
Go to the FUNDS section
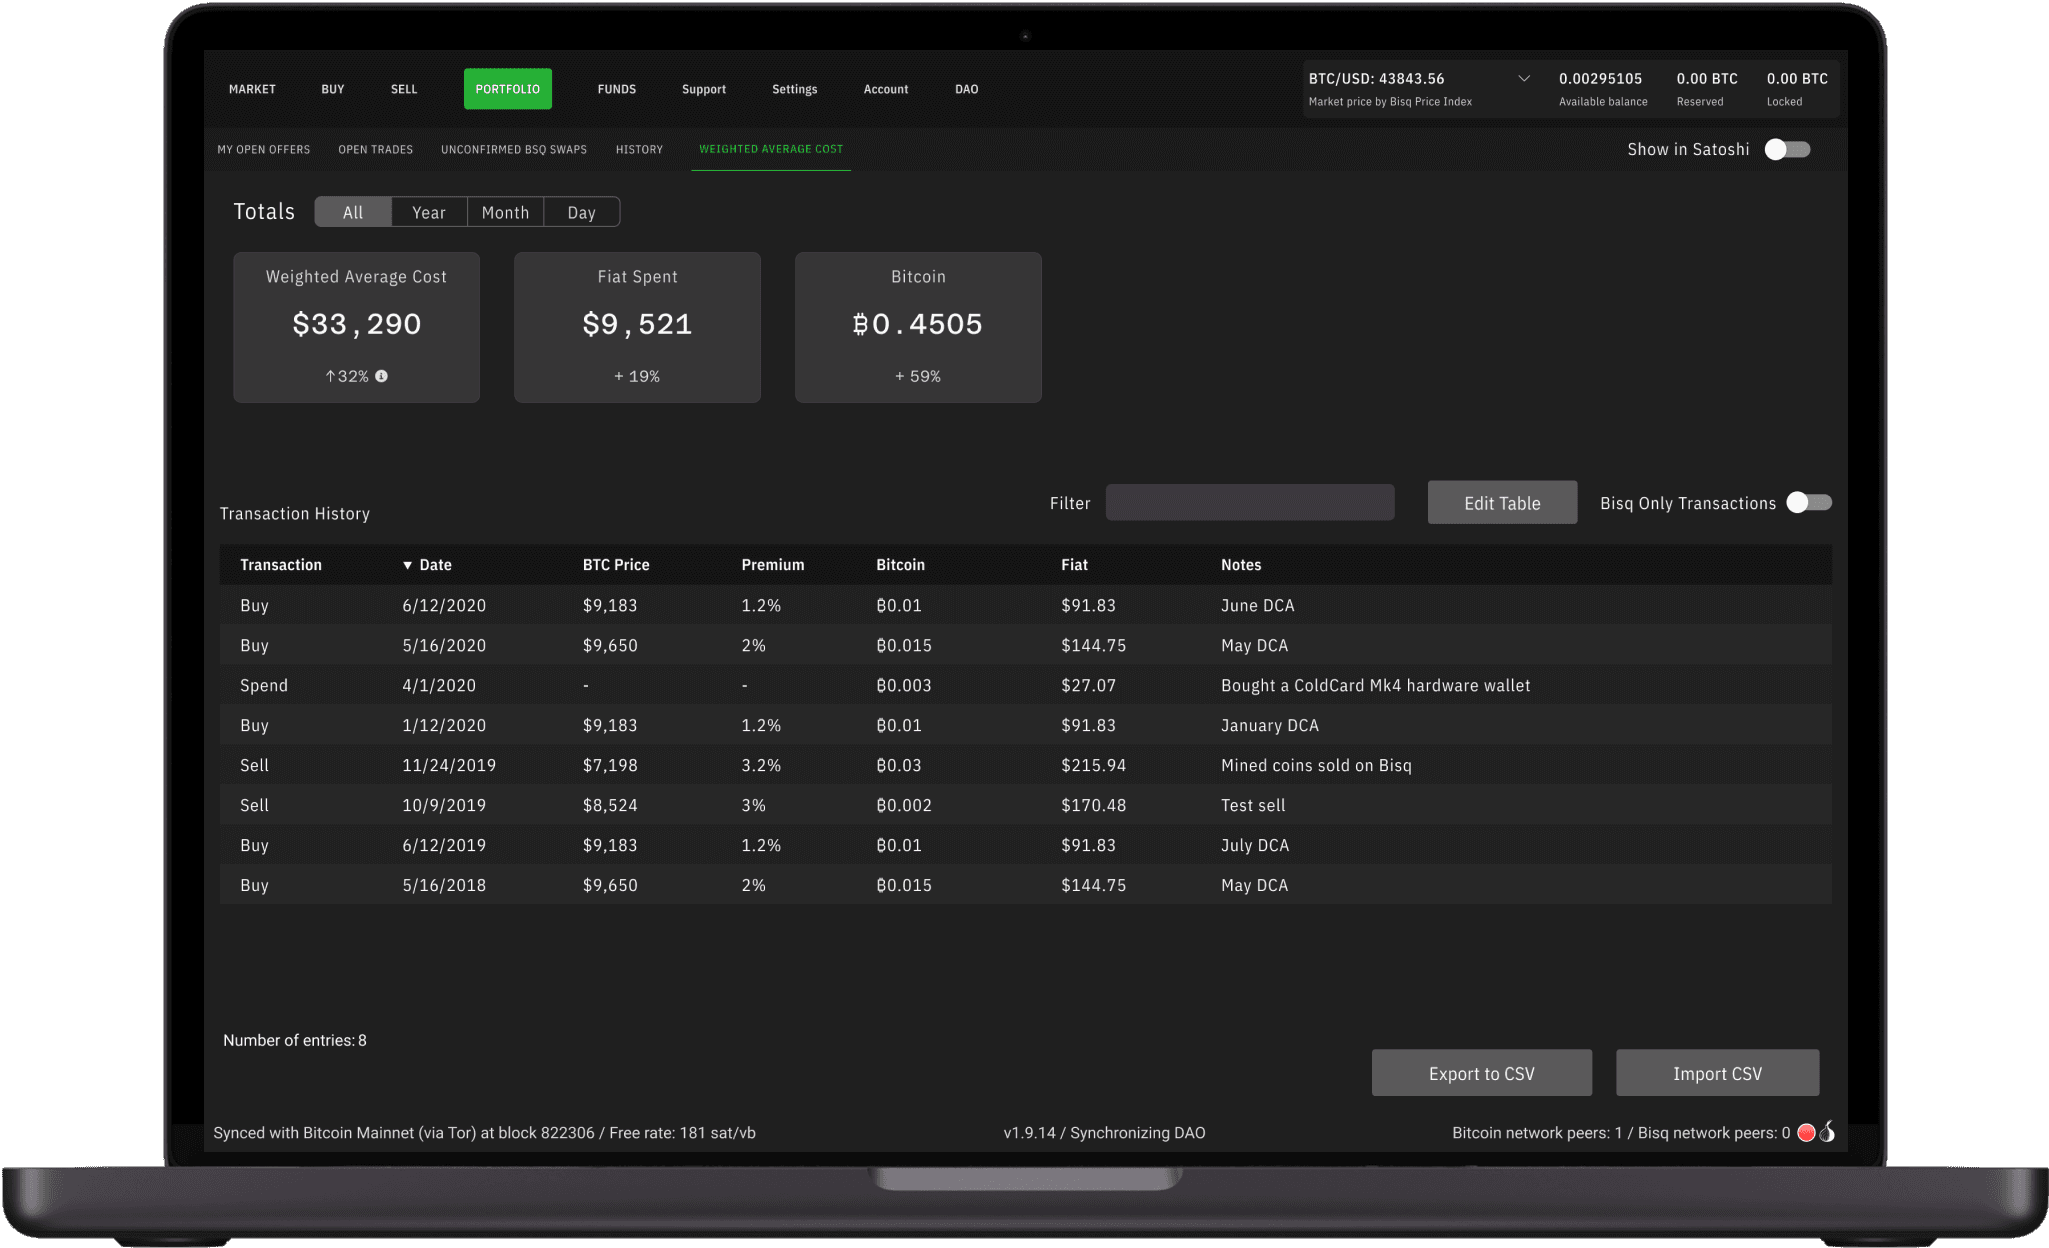616,89
